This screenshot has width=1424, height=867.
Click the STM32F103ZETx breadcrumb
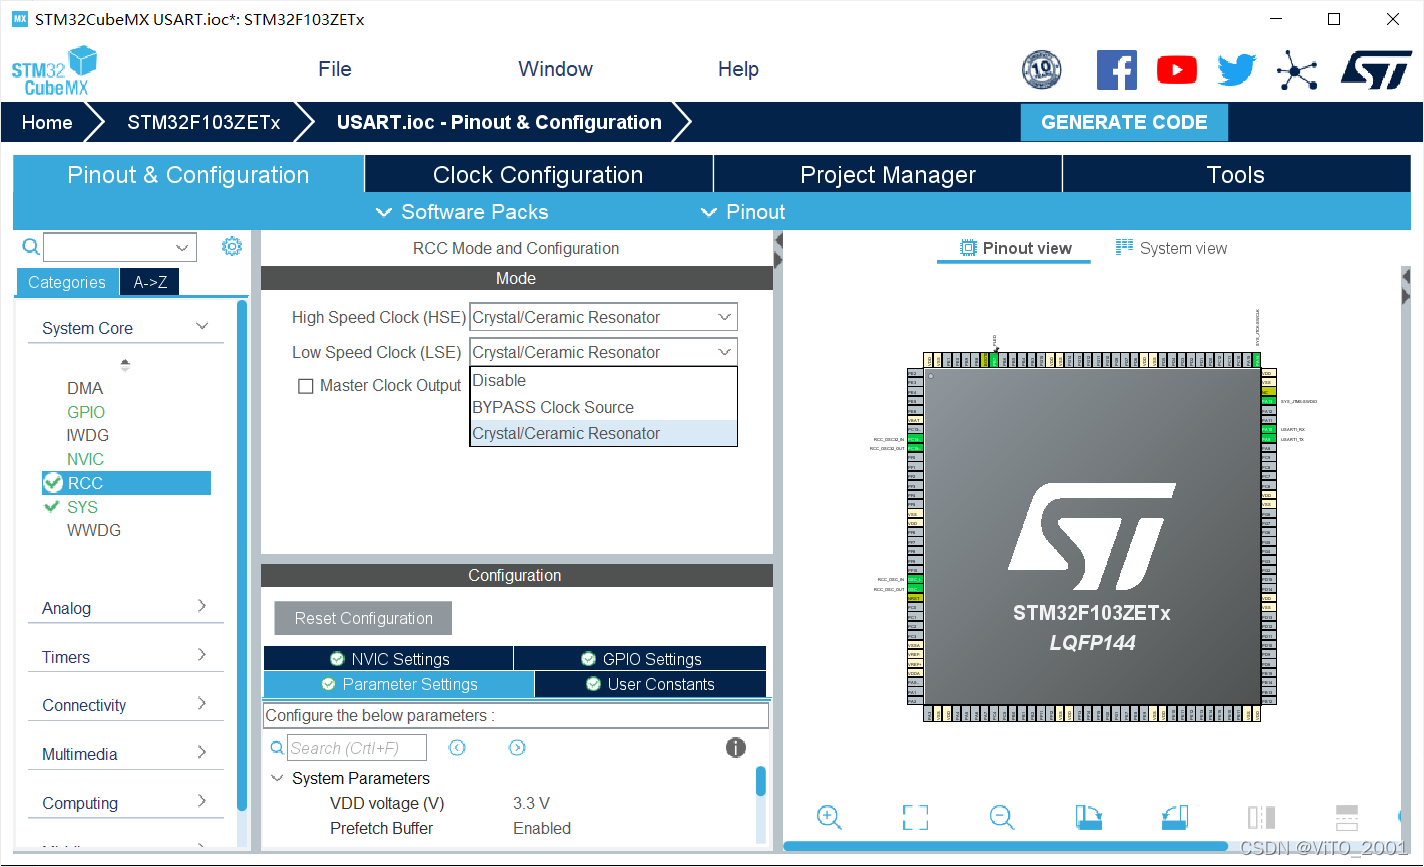tap(204, 122)
